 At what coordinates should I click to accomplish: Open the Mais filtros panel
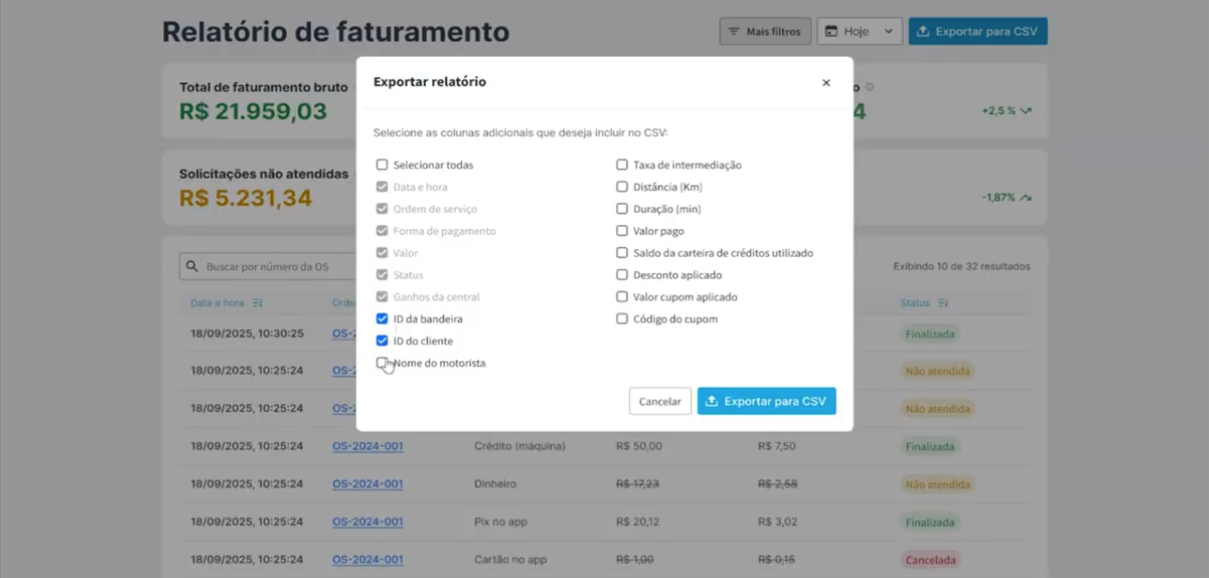765,32
